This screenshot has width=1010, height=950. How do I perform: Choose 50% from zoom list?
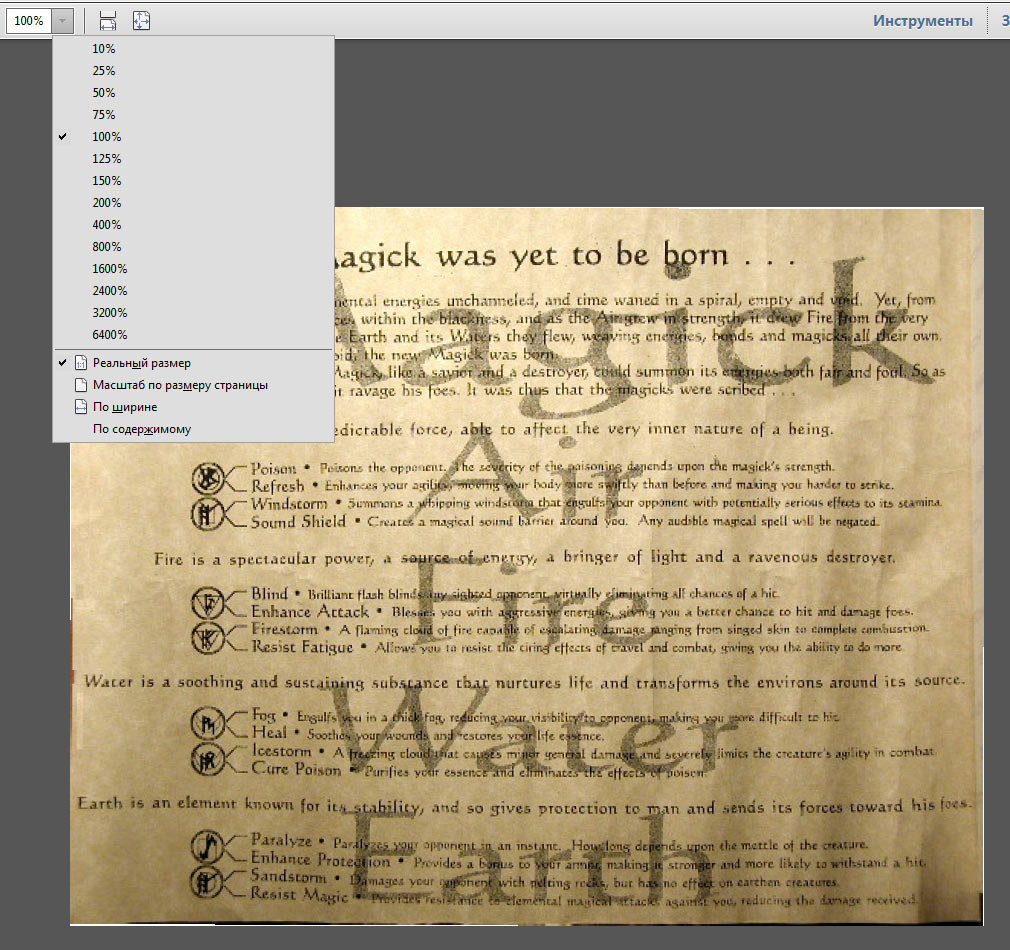103,93
